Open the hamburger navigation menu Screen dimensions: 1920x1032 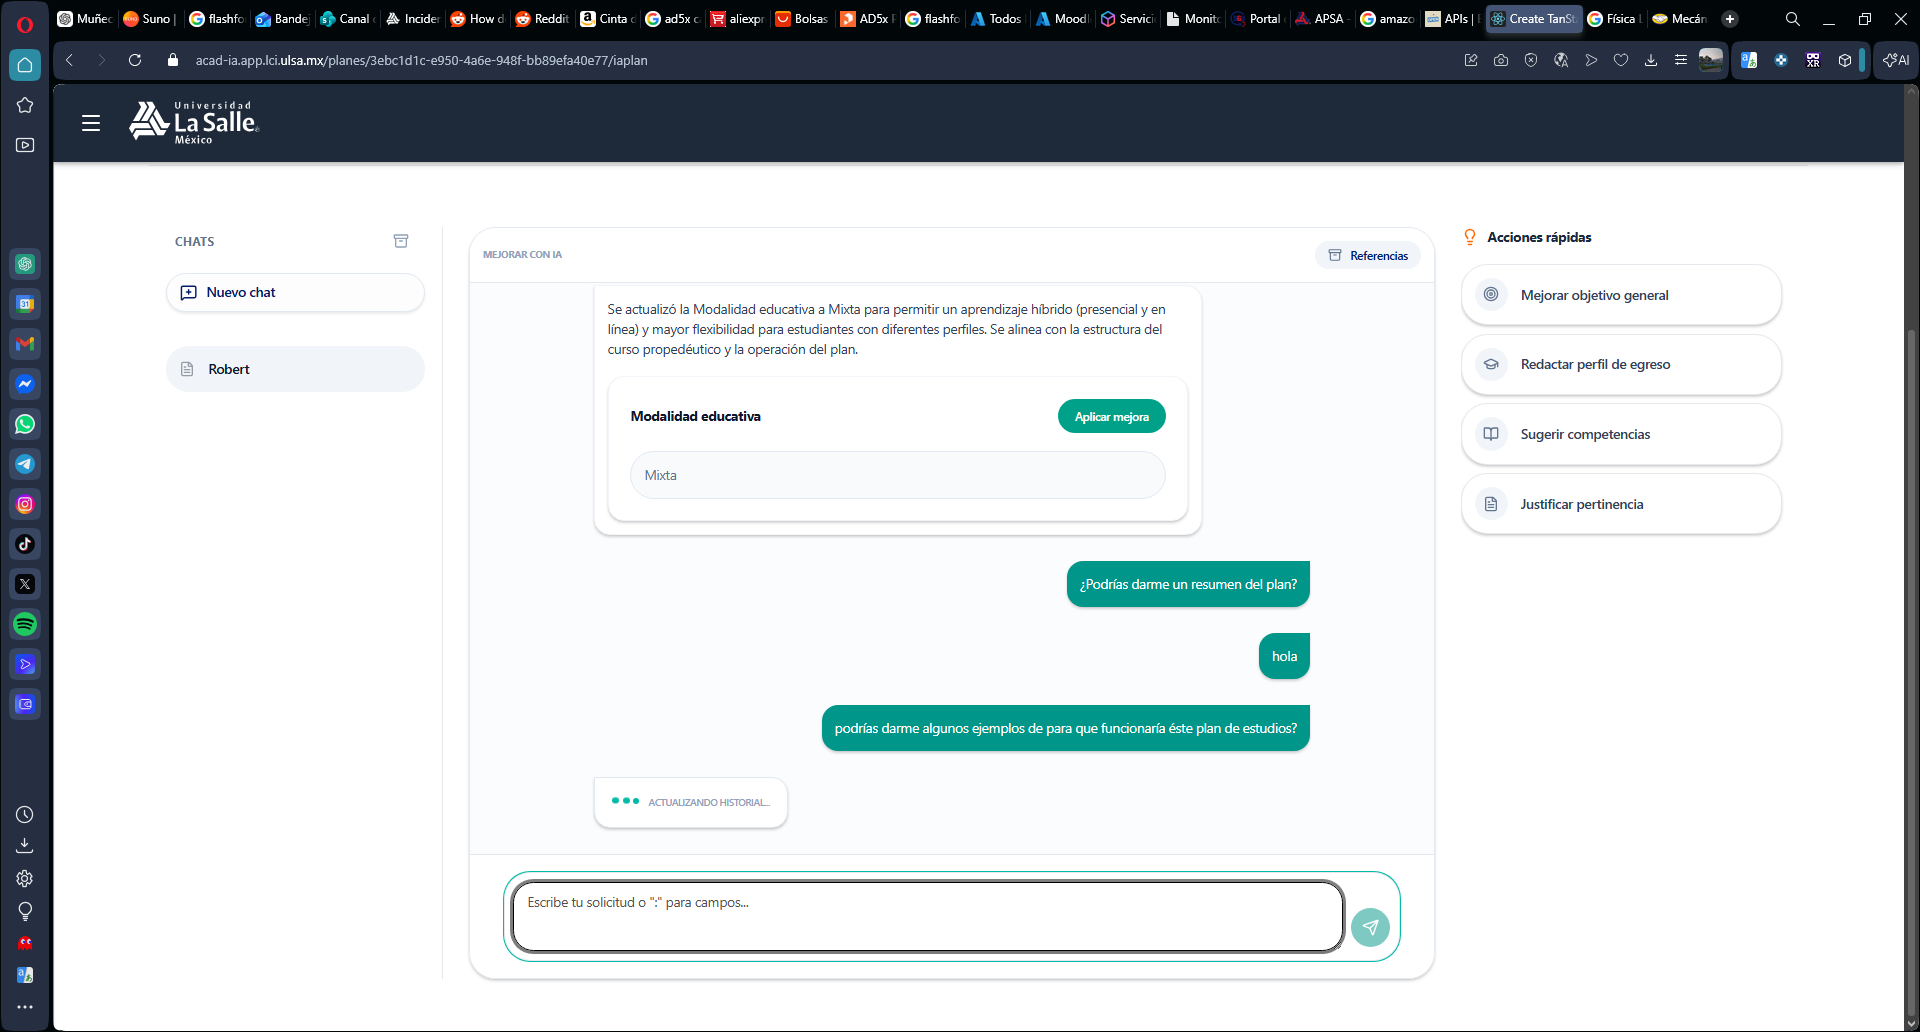[91, 123]
